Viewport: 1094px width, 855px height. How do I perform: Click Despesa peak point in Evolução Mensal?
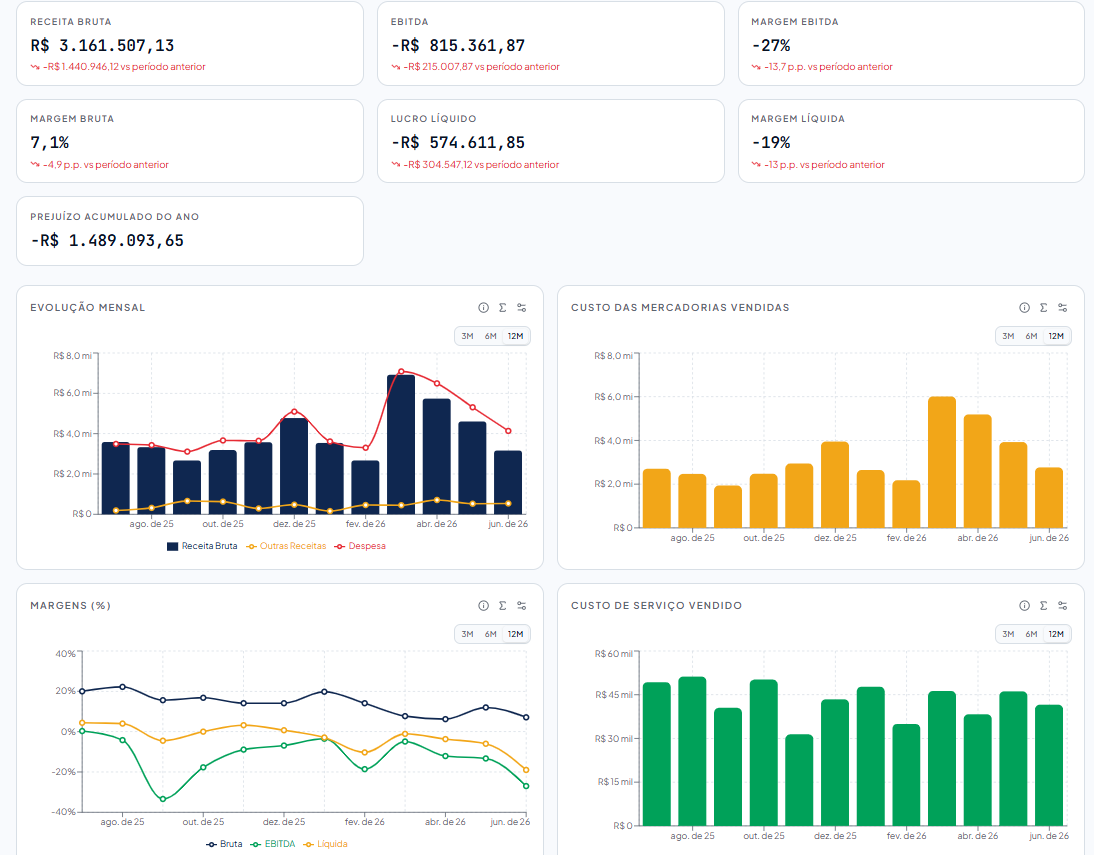point(401,371)
